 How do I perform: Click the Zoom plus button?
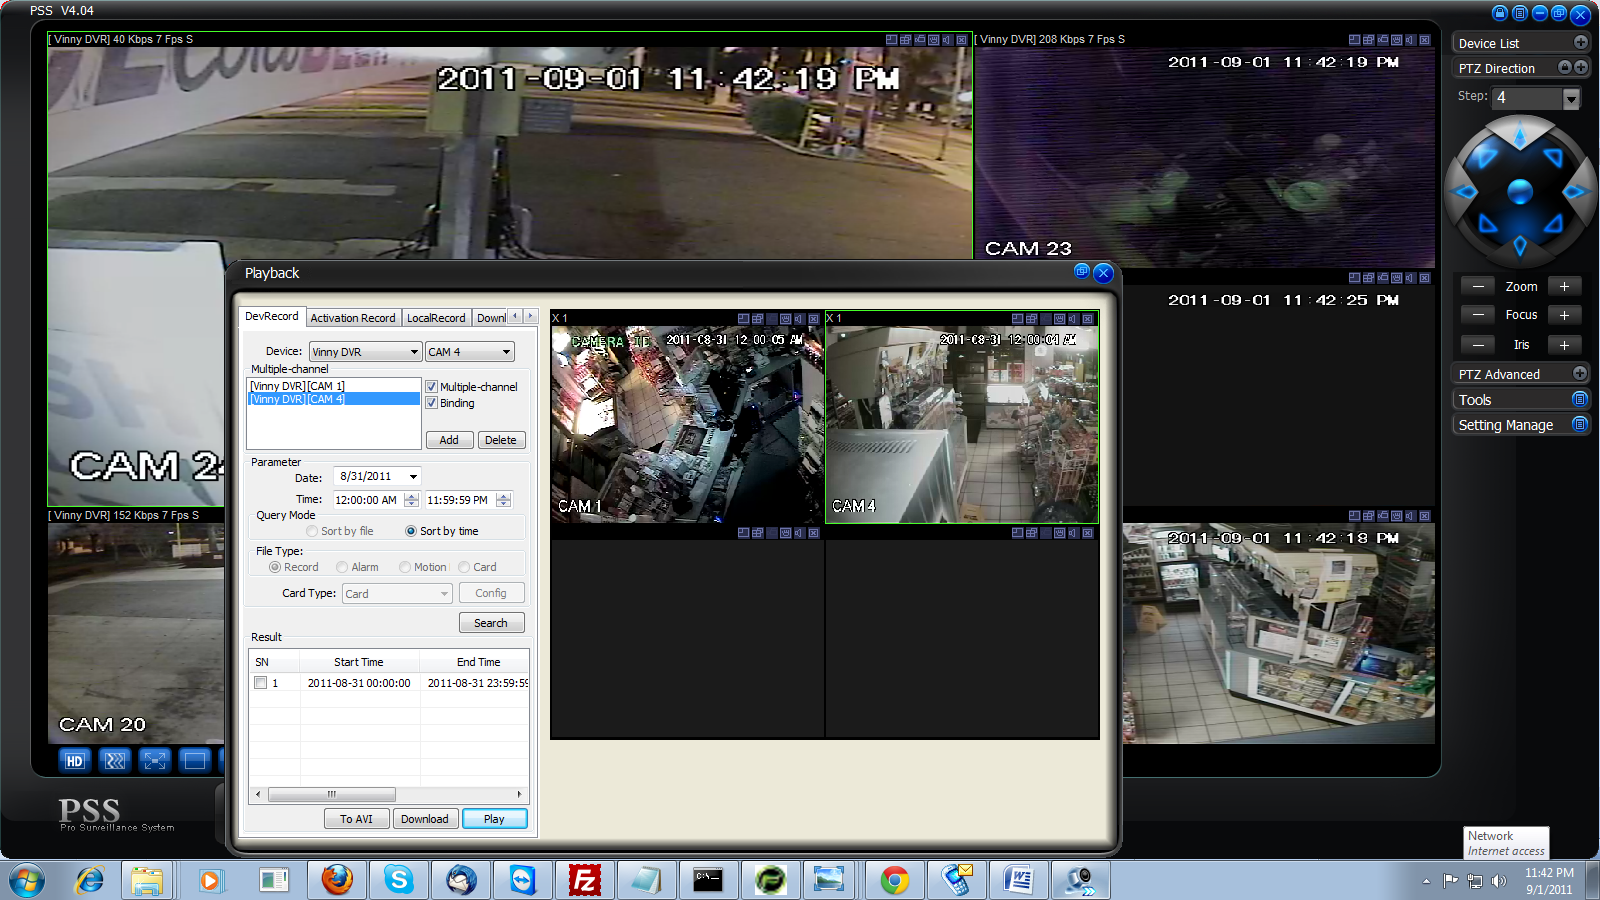pyautogui.click(x=1564, y=286)
